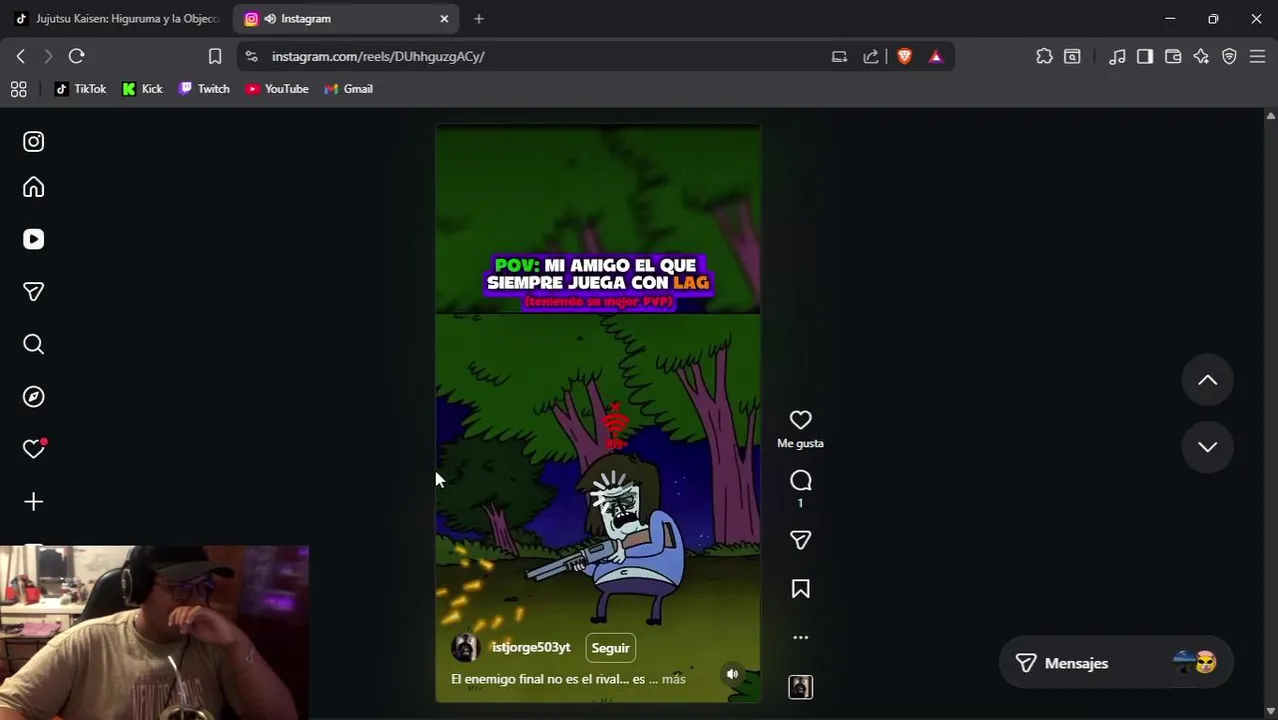Open more options three dots on reel
The width and height of the screenshot is (1278, 720).
[800, 637]
